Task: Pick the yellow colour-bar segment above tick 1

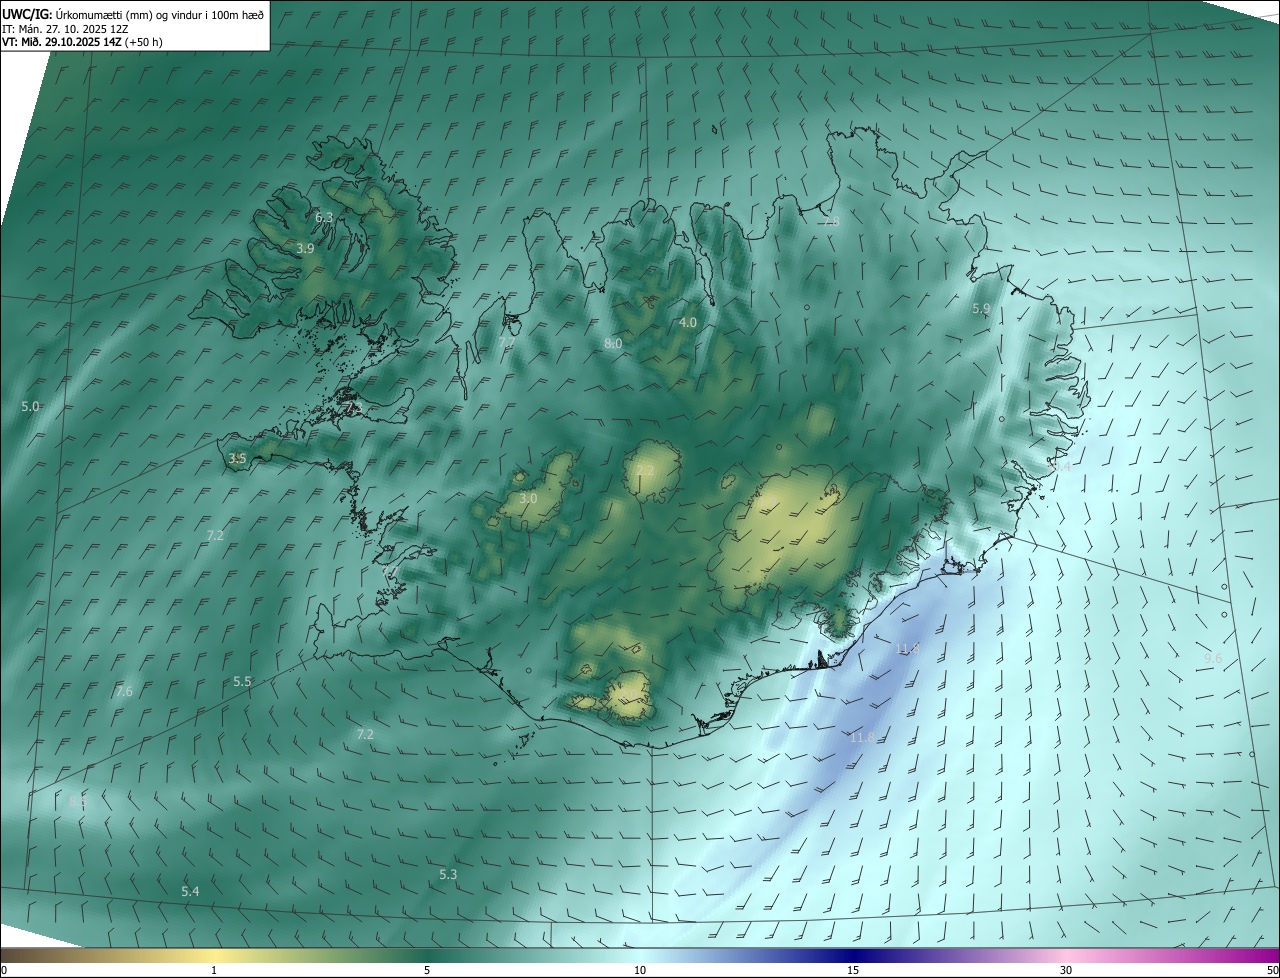Action: click(x=214, y=956)
